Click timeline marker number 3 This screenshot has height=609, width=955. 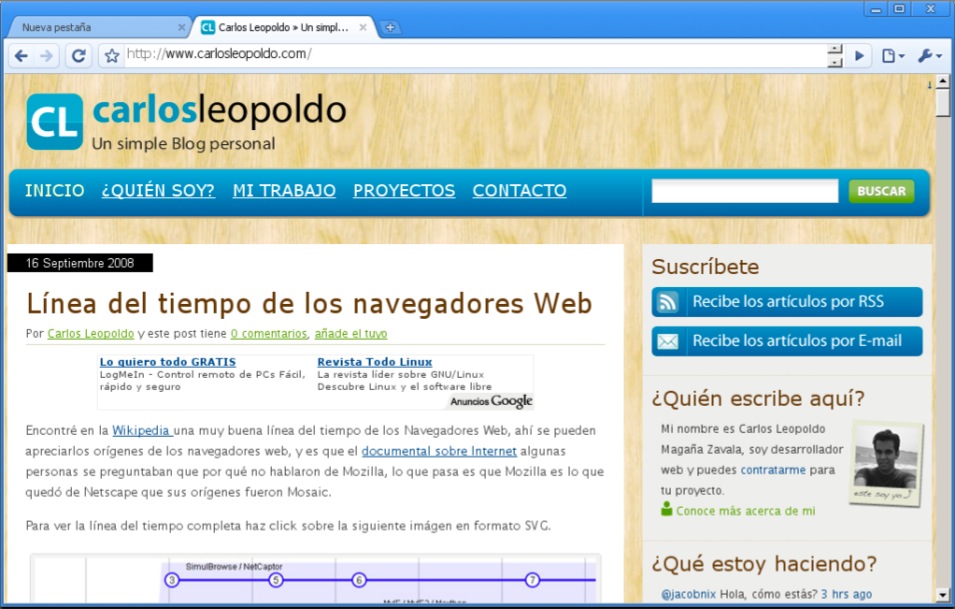(172, 580)
